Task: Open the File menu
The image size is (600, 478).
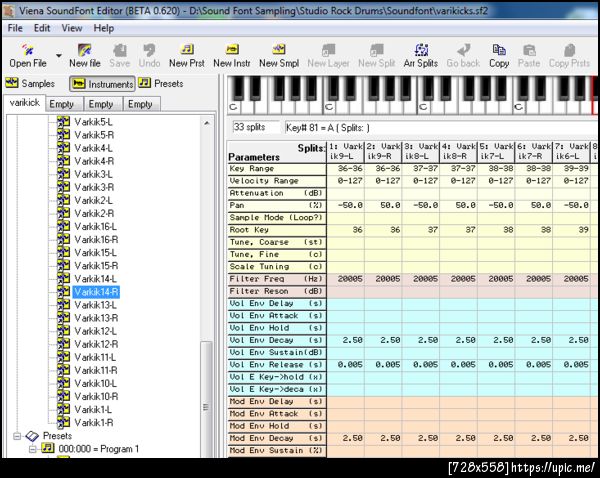Action: coord(15,28)
